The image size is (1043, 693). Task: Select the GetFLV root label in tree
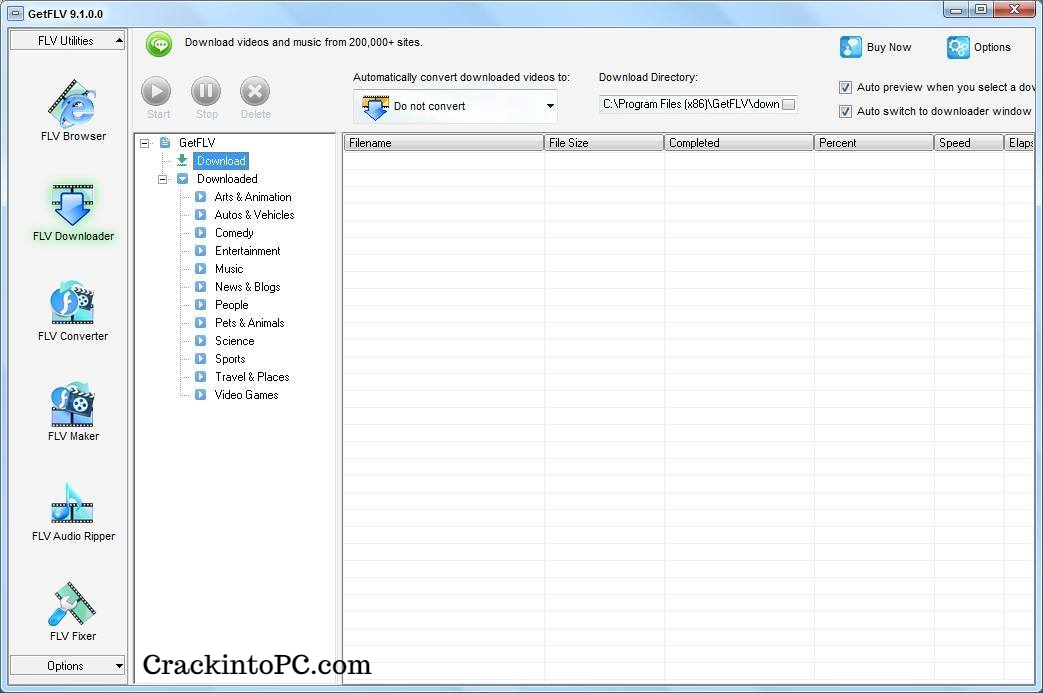[x=197, y=143]
